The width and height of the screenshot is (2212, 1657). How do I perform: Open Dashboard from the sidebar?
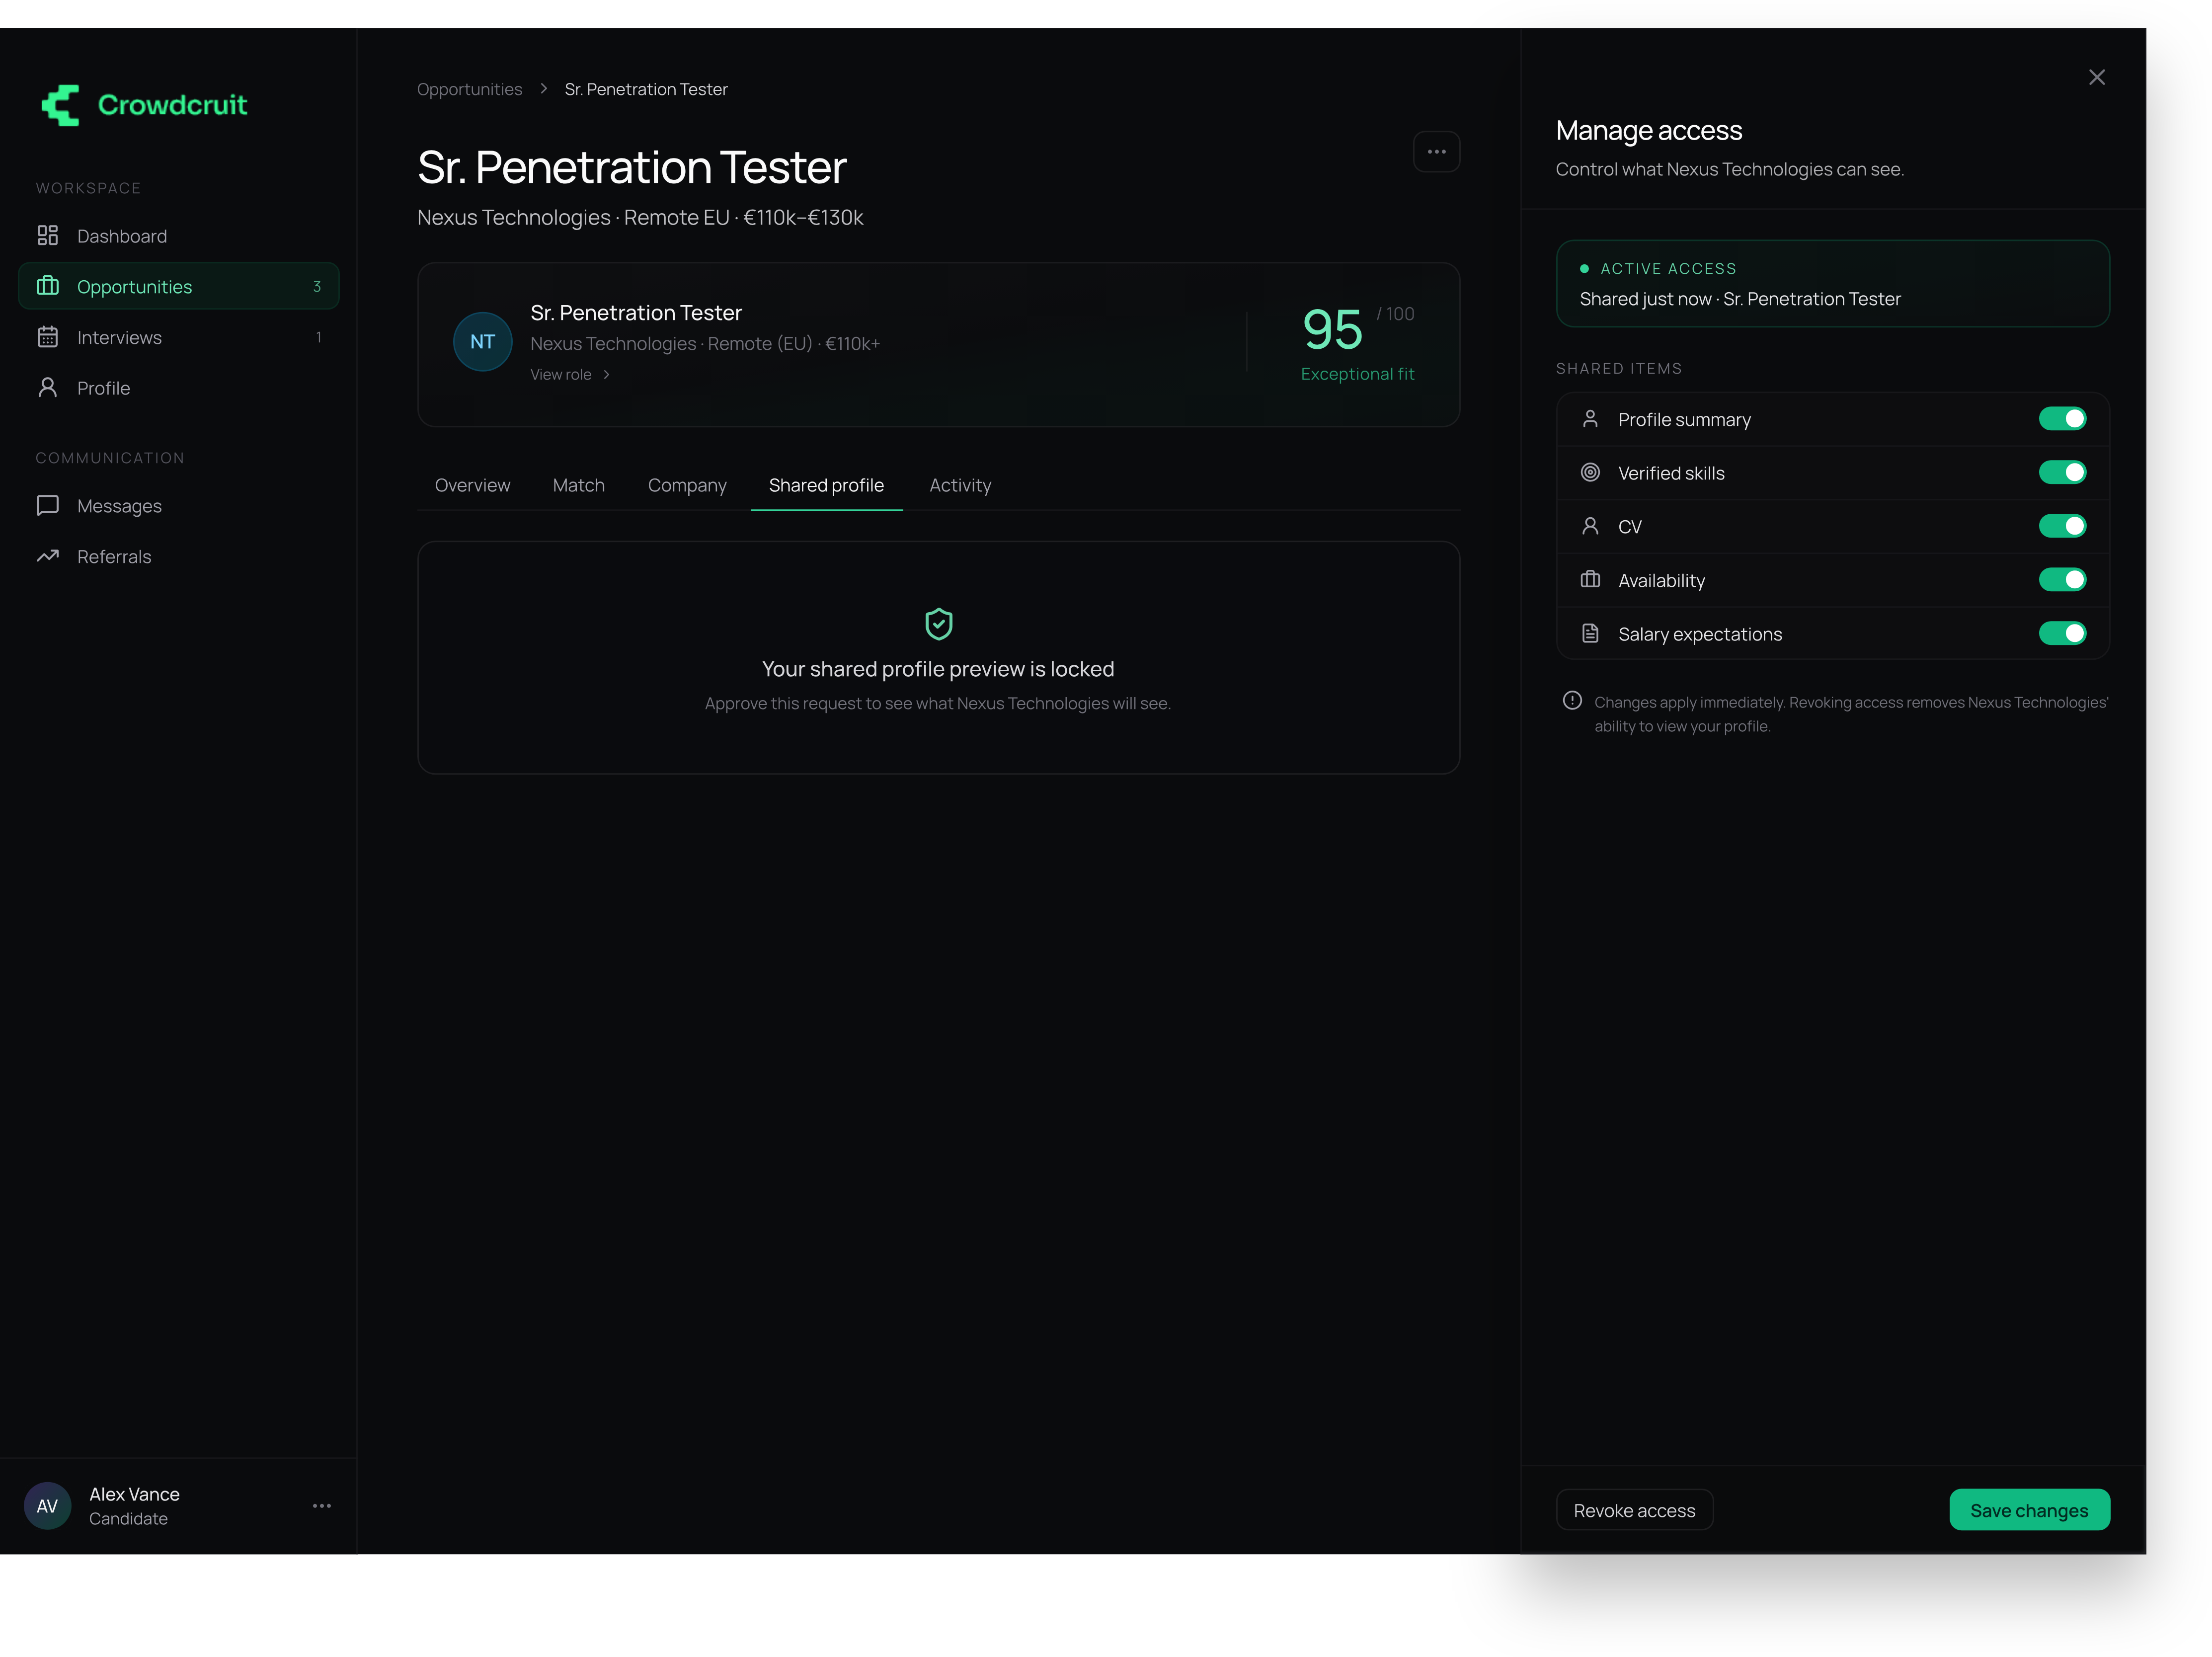(178, 236)
